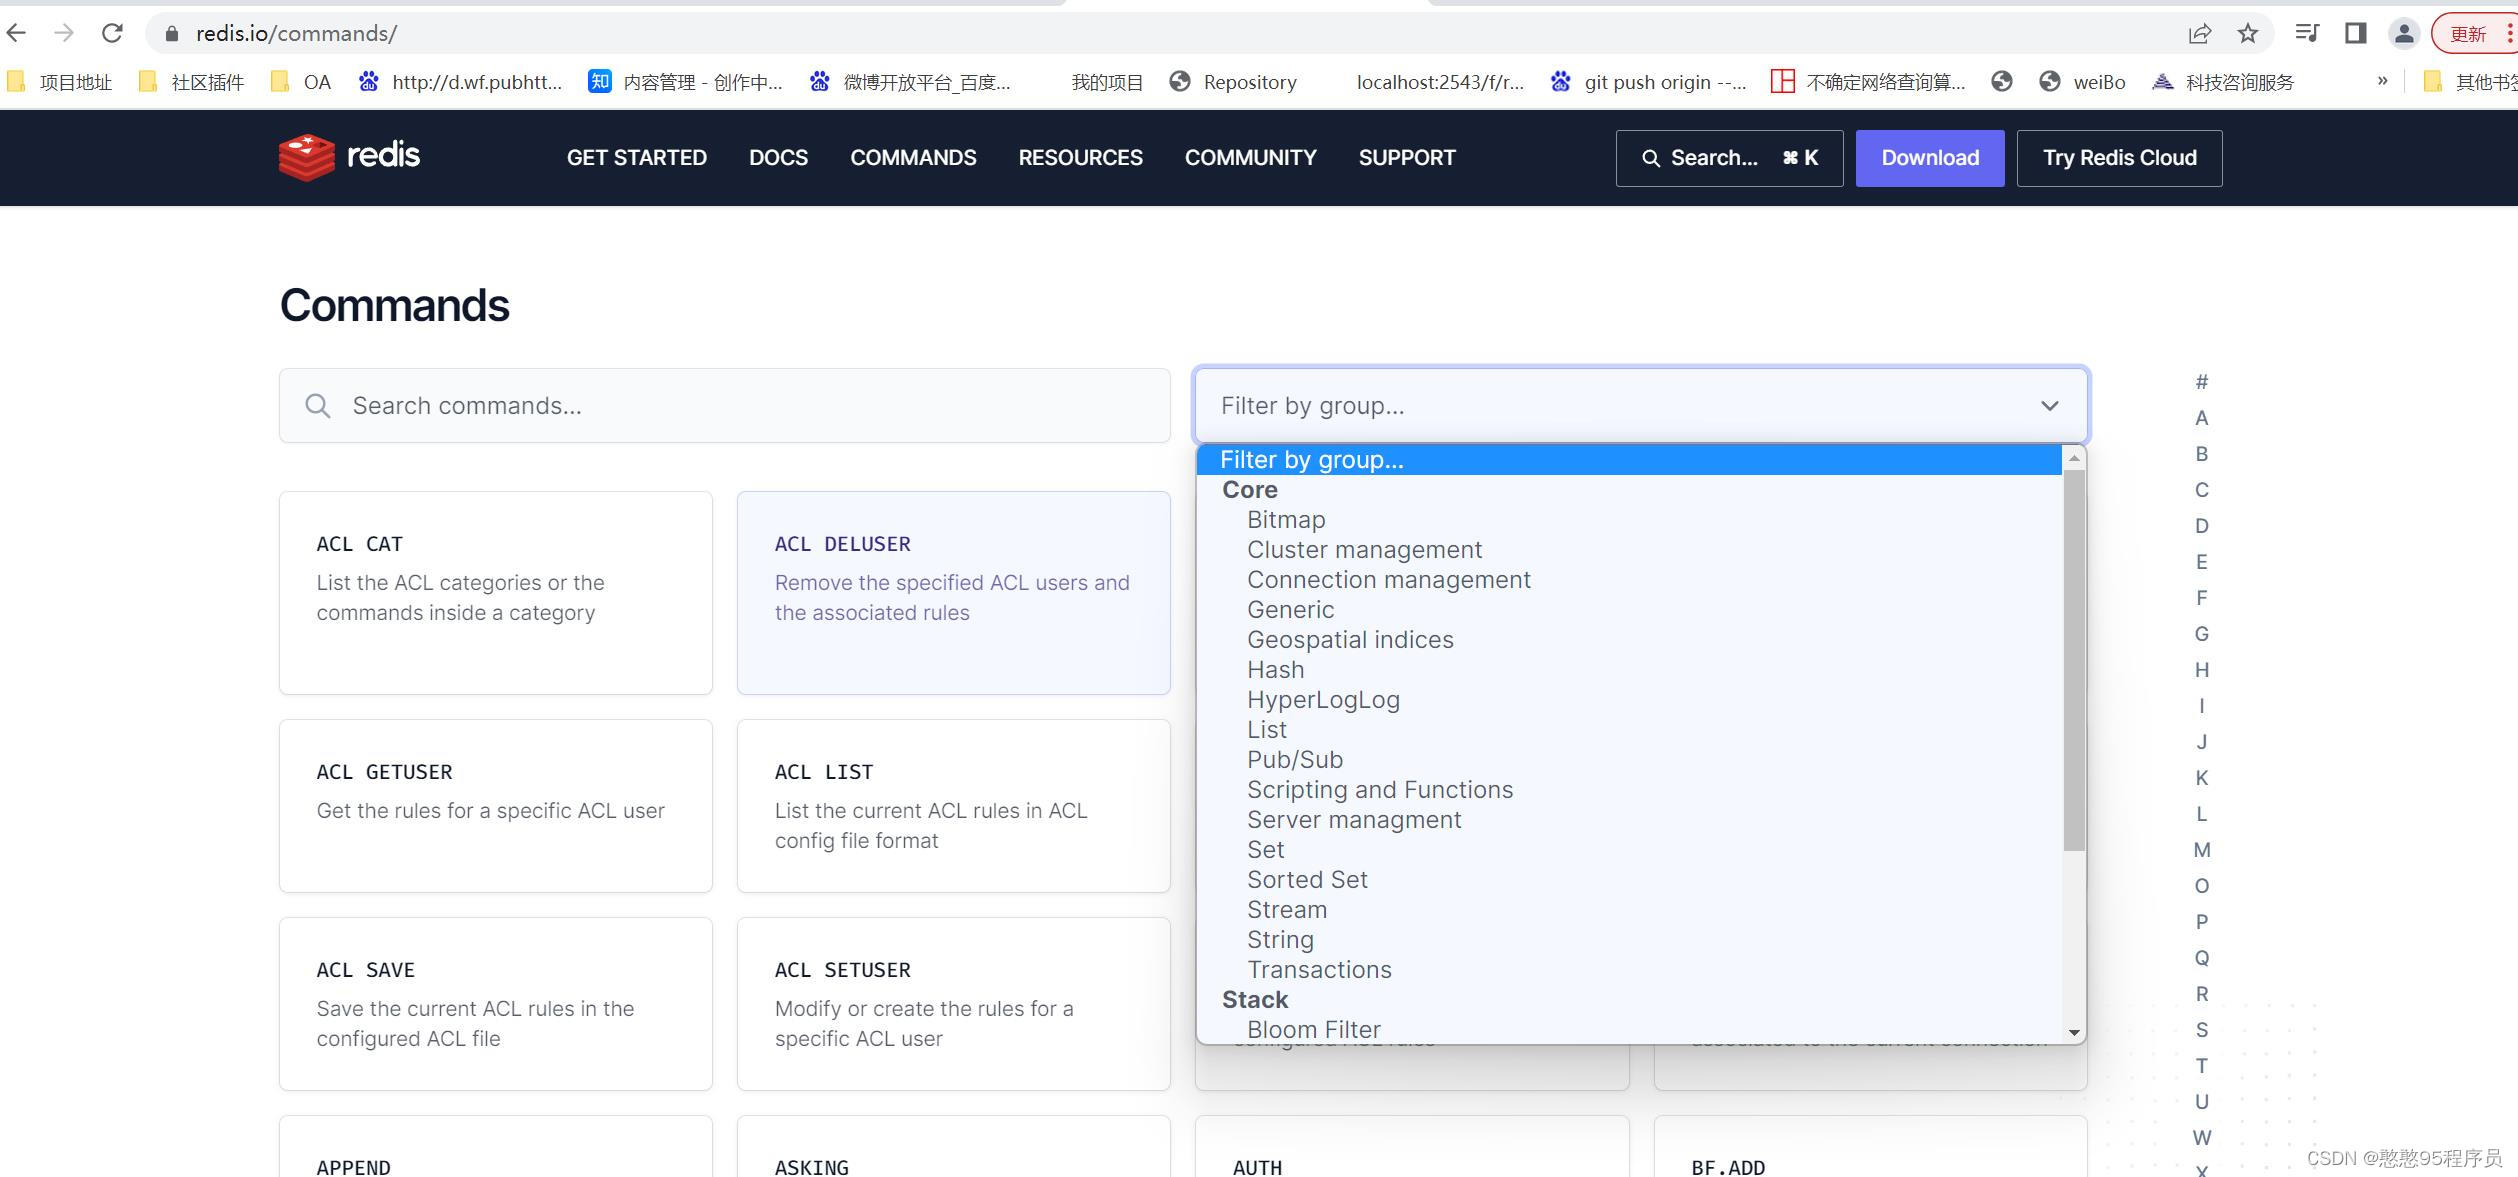Open the 科技咨询服务 bookmark

pos(2223,82)
